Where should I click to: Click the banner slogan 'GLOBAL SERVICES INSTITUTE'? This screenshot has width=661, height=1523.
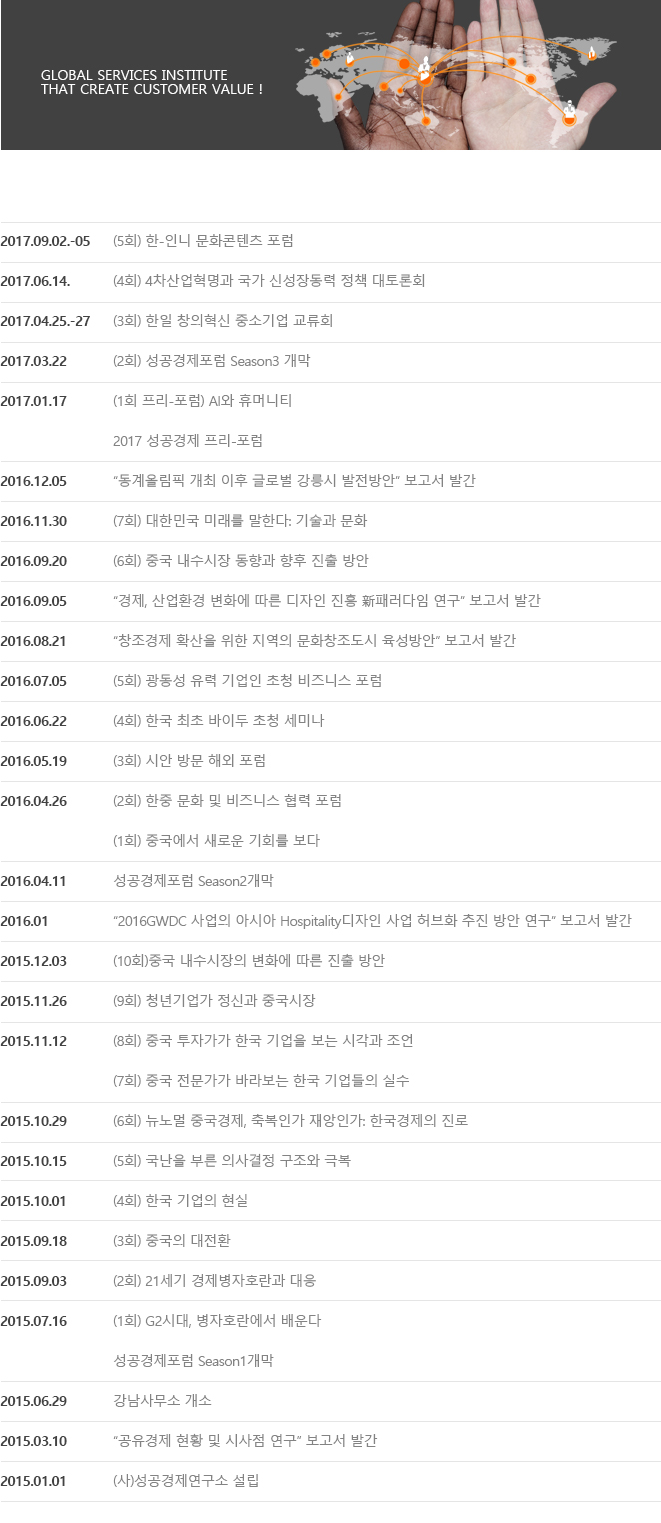[134, 75]
